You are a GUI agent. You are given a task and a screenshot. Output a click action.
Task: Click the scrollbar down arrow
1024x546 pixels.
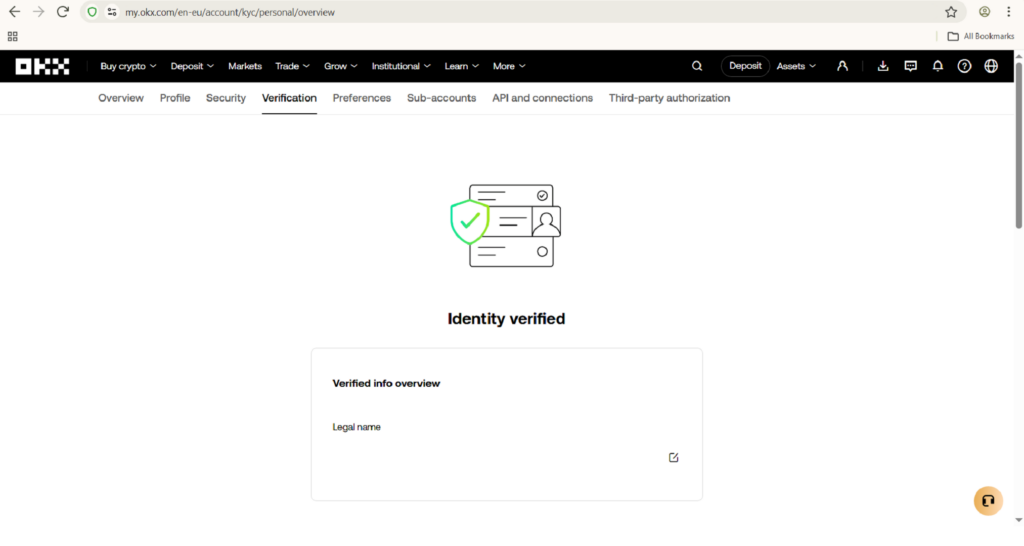click(1019, 521)
